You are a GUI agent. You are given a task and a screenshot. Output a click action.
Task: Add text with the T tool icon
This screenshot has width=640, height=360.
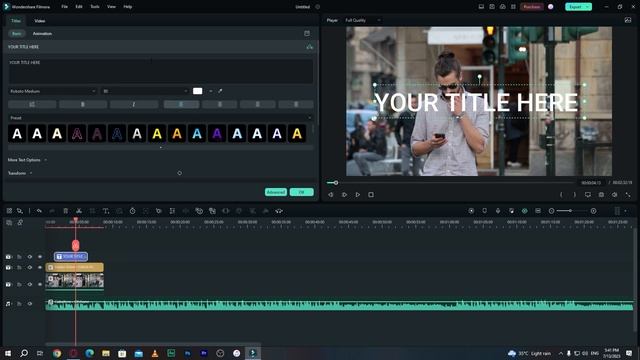106,211
